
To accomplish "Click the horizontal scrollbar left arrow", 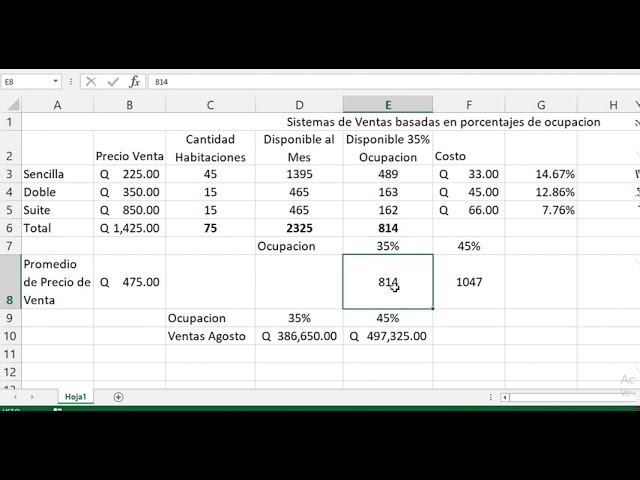I will 505,397.
